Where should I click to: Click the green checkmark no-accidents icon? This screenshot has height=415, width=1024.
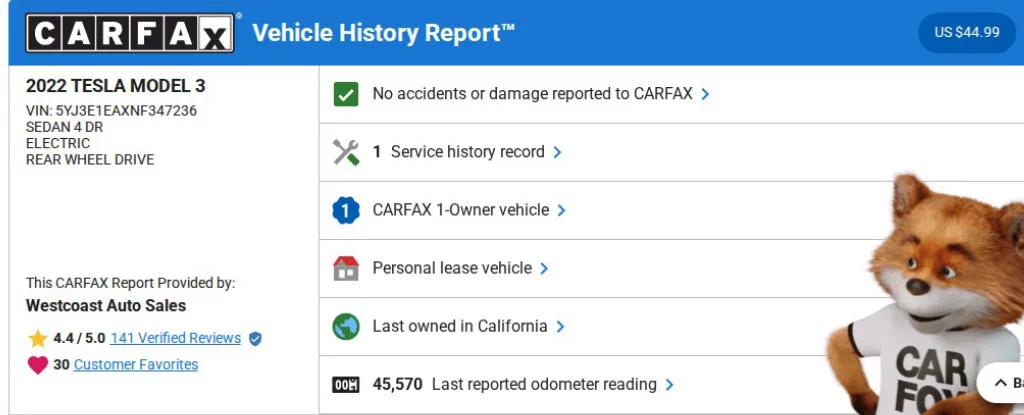click(x=345, y=94)
